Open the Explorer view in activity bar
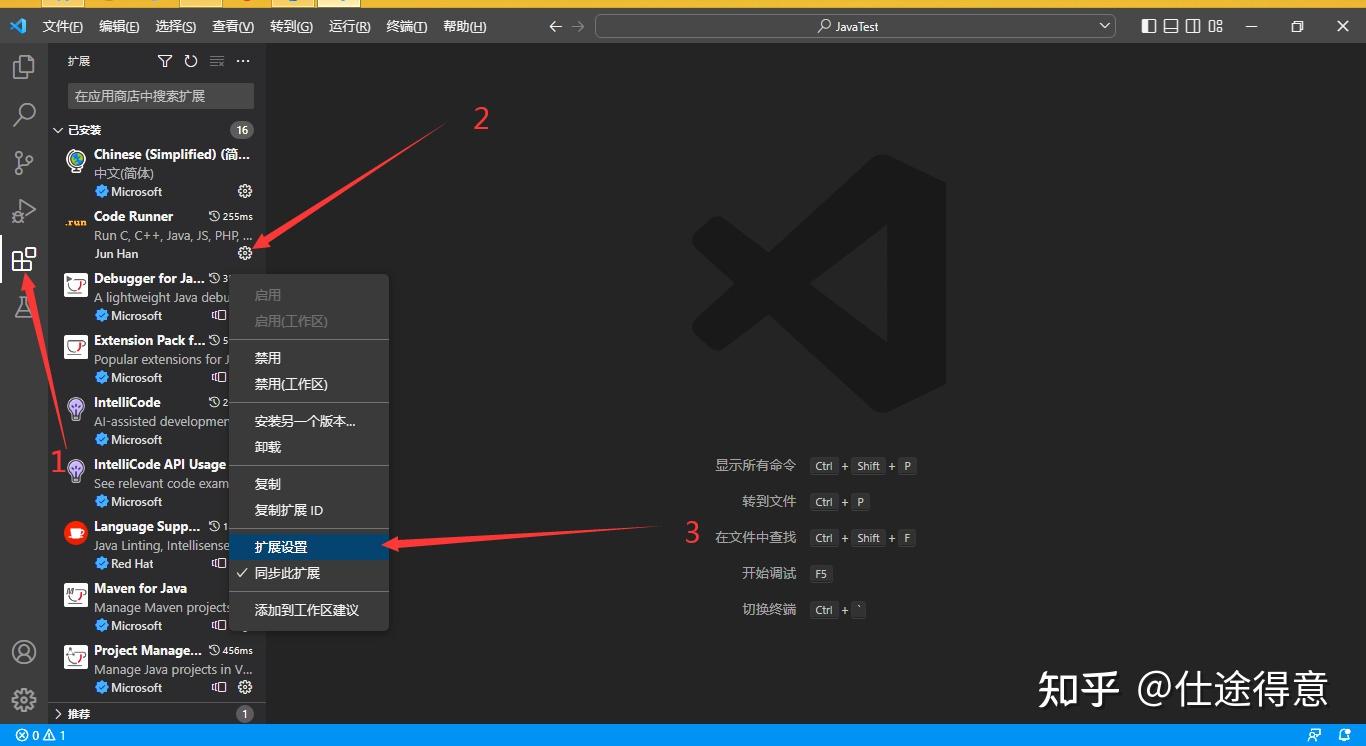This screenshot has height=746, width=1366. pos(24,67)
